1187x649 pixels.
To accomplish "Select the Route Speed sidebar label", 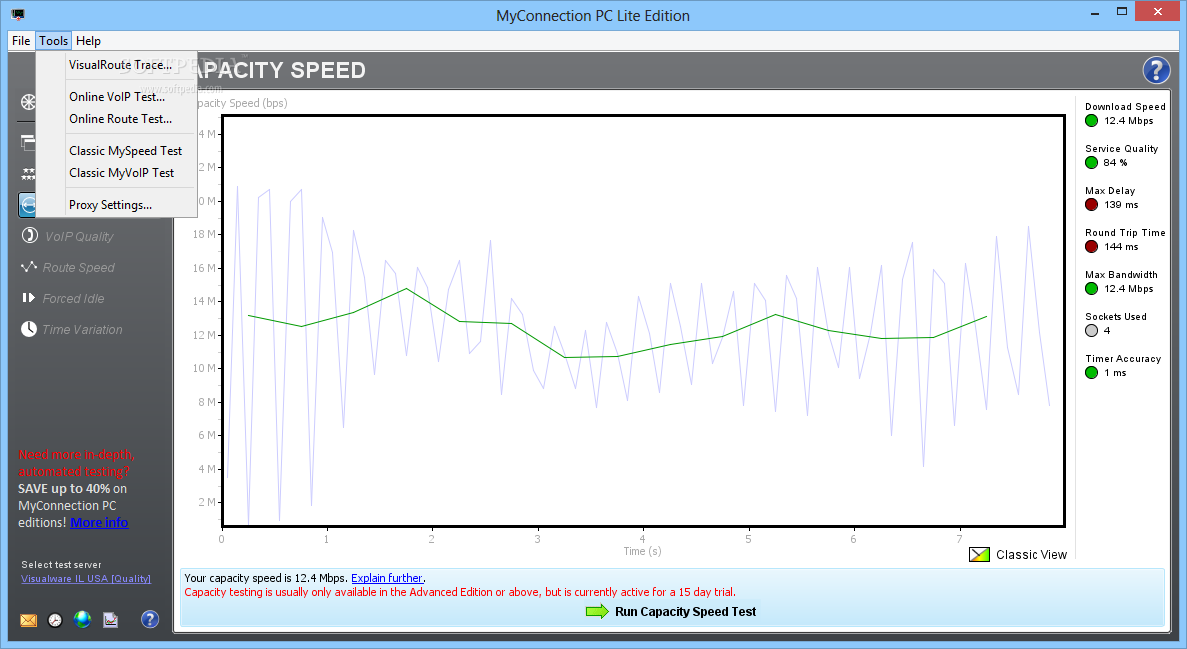I will tap(79, 267).
